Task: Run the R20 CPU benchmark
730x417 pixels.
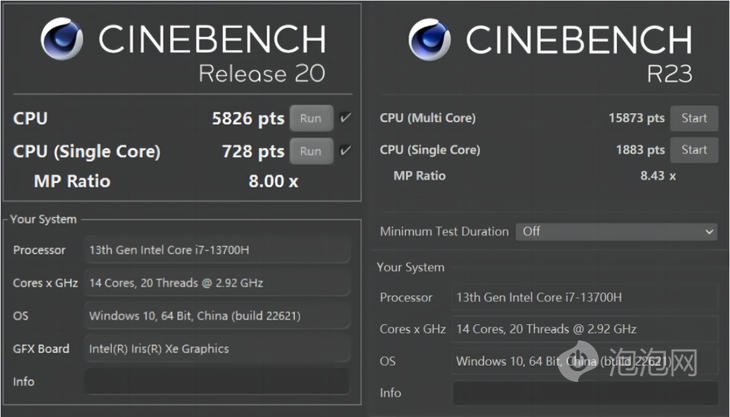Action: (x=311, y=118)
